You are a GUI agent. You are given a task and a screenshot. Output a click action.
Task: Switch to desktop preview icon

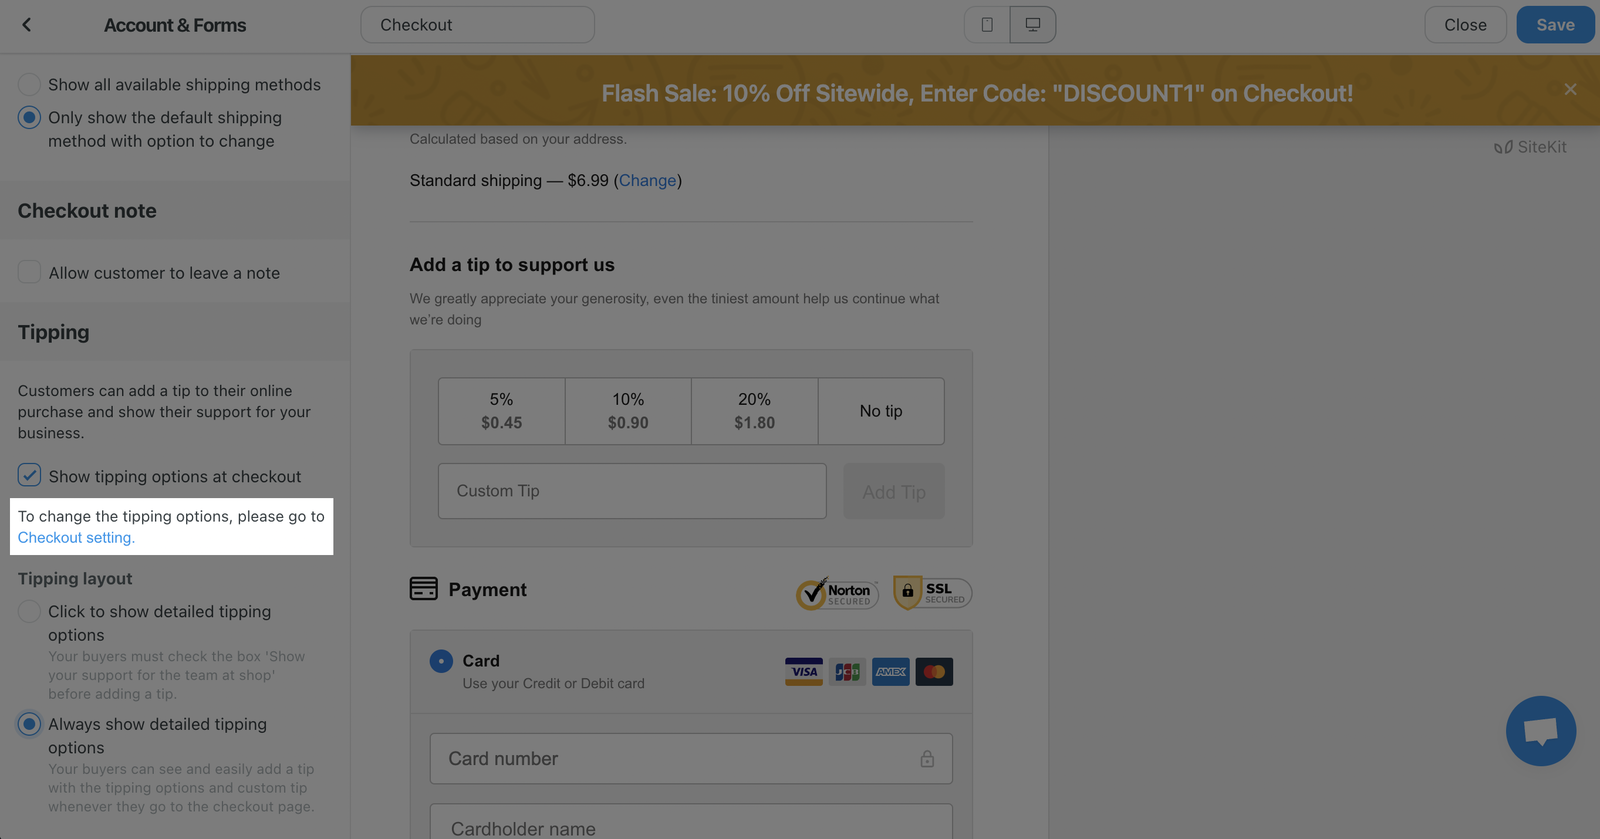coord(1032,25)
